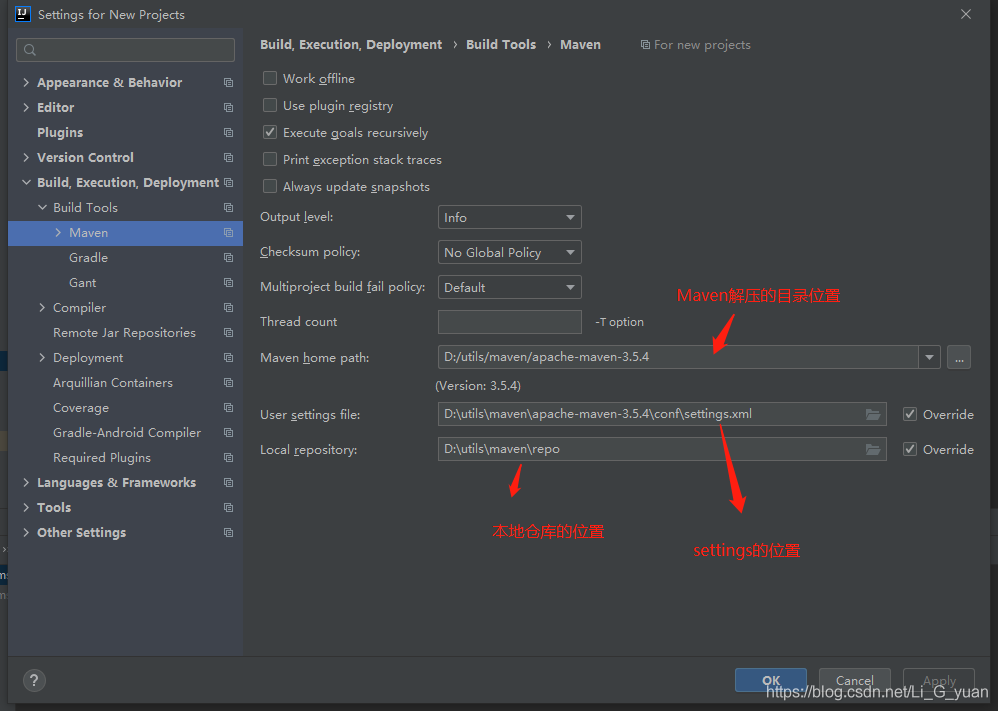Click the copy icon beside Plugins

click(228, 132)
